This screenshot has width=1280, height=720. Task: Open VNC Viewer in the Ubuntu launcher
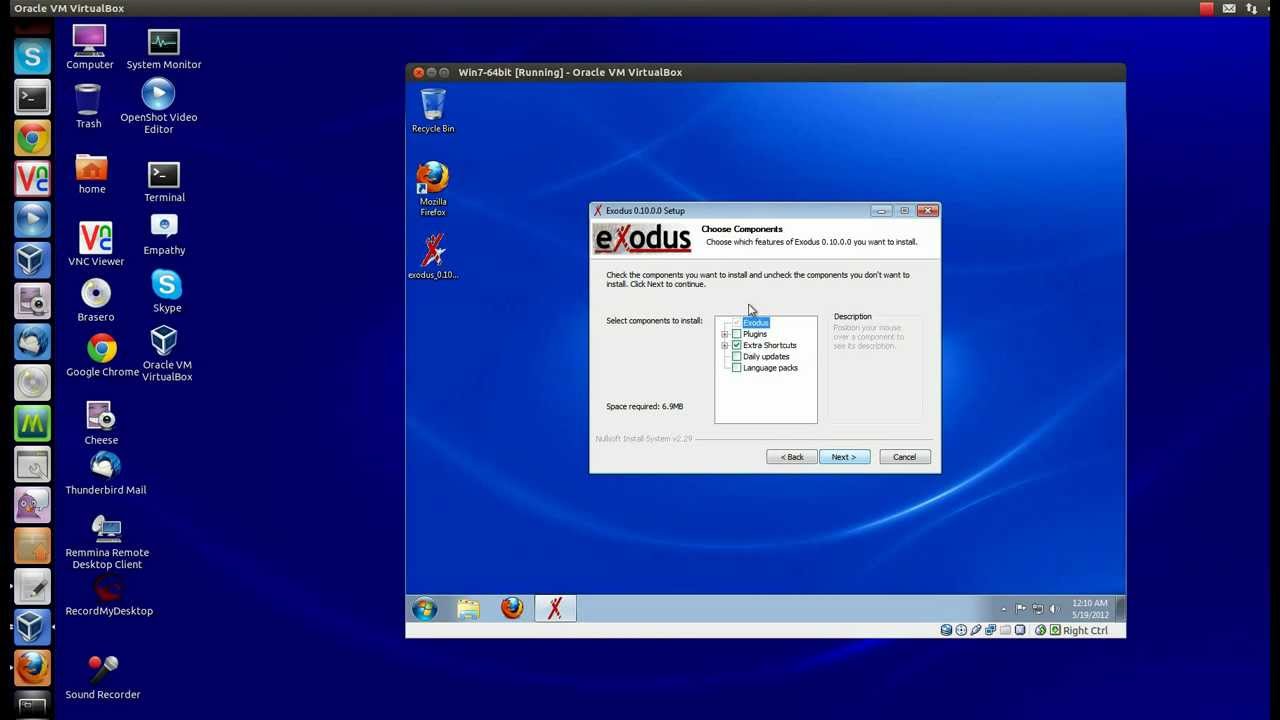[32, 178]
